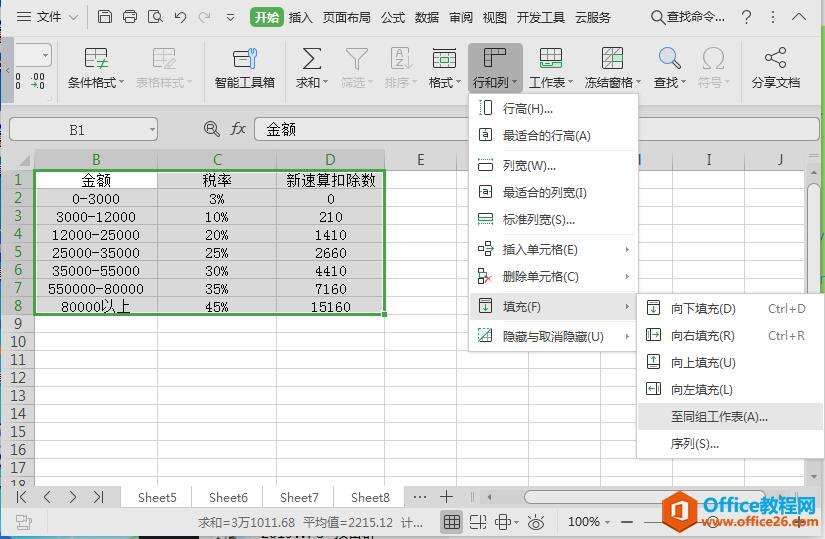Click the save icon in quick access toolbar
The width and height of the screenshot is (825, 539).
pyautogui.click(x=104, y=17)
